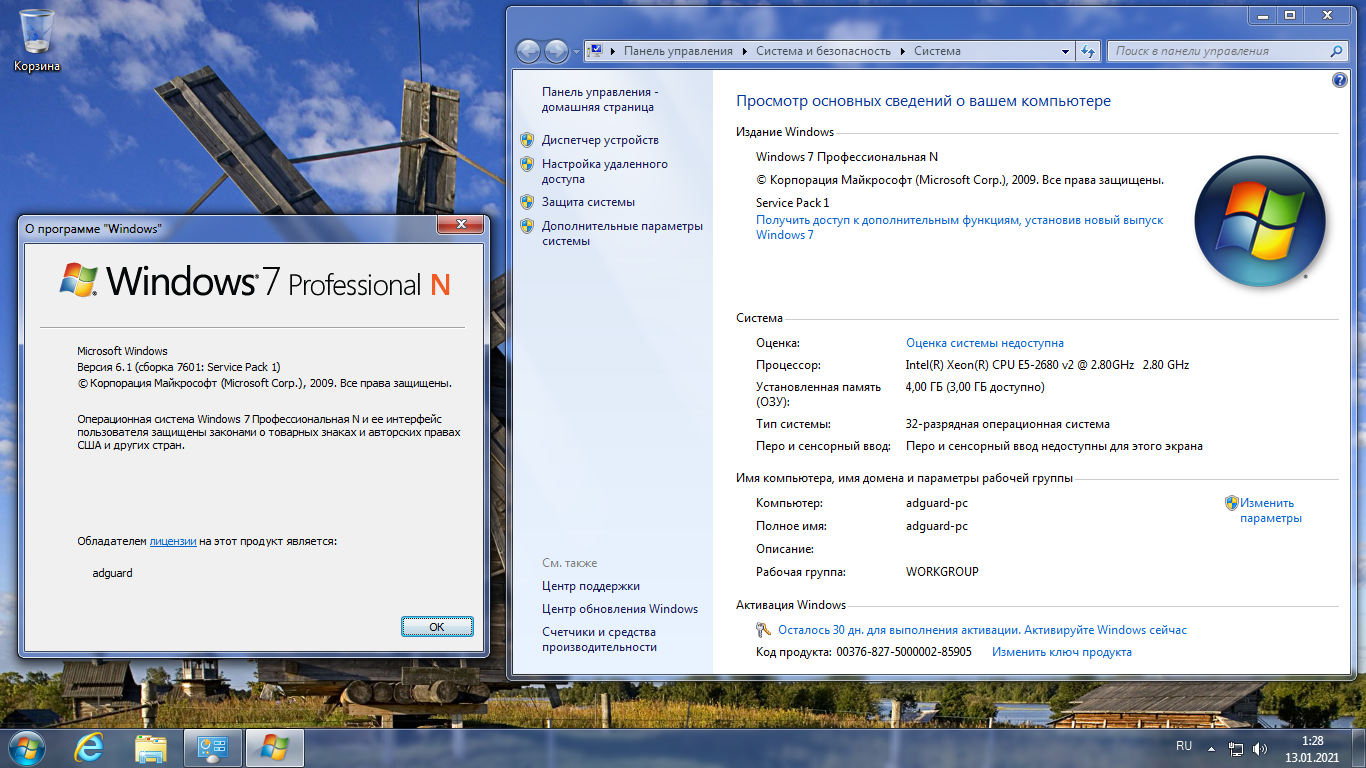Expand the arrow after Панель управления breadcrumb
Image resolution: width=1366 pixels, height=768 pixels.
tap(744, 51)
